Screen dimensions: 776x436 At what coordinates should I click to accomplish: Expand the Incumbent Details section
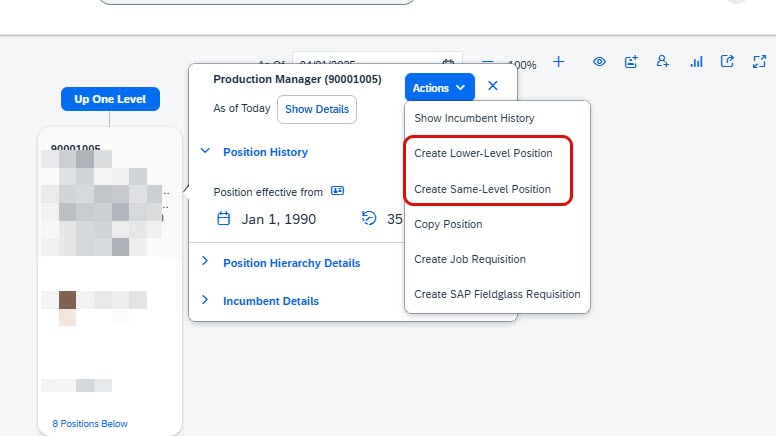[205, 300]
